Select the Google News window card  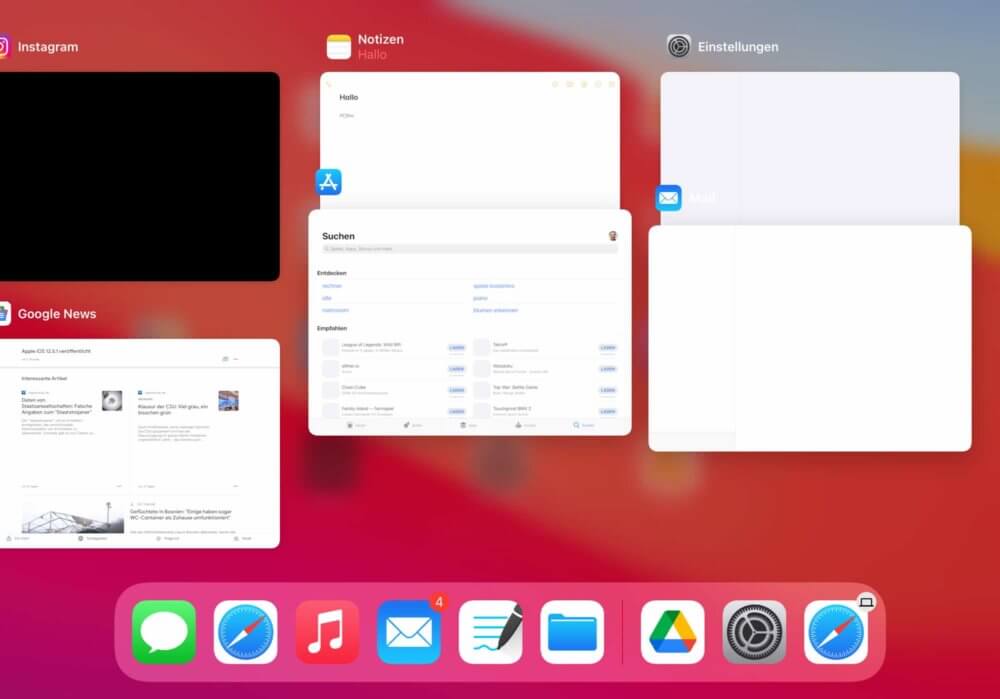[x=140, y=443]
